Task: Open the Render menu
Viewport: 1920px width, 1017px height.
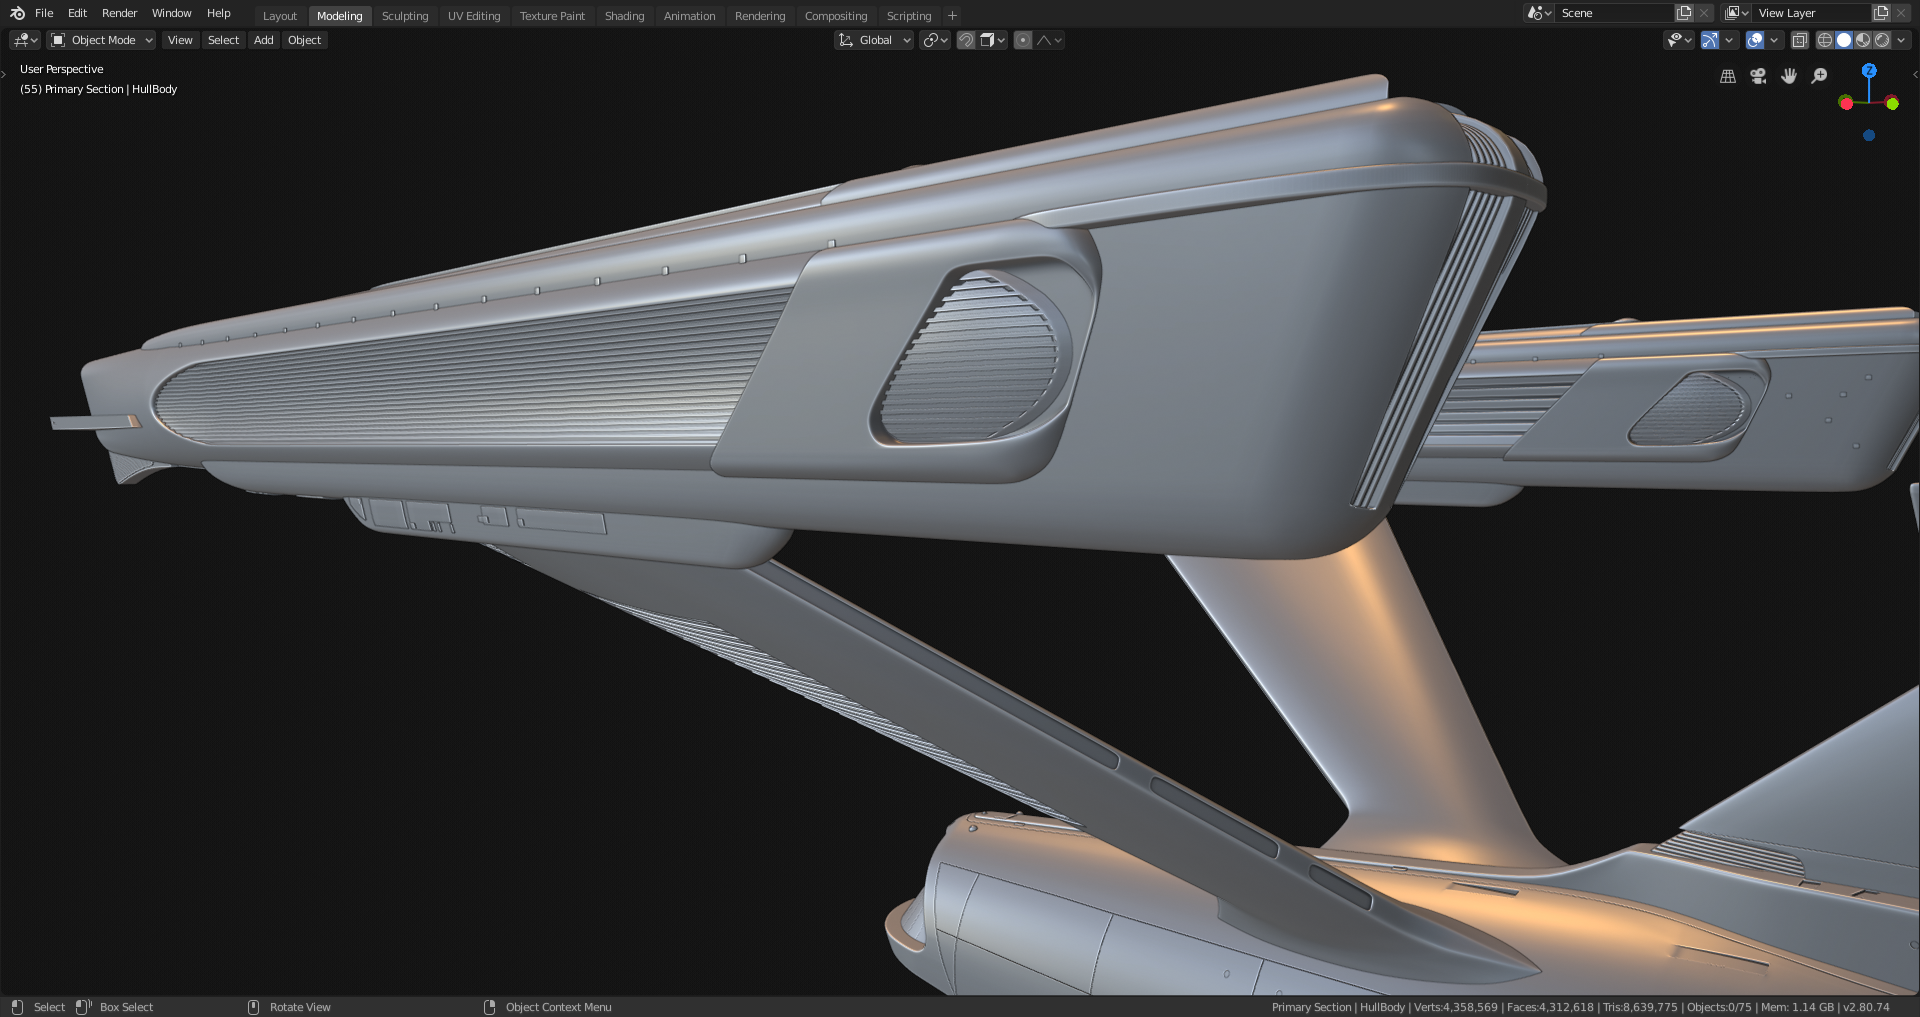Action: [119, 13]
